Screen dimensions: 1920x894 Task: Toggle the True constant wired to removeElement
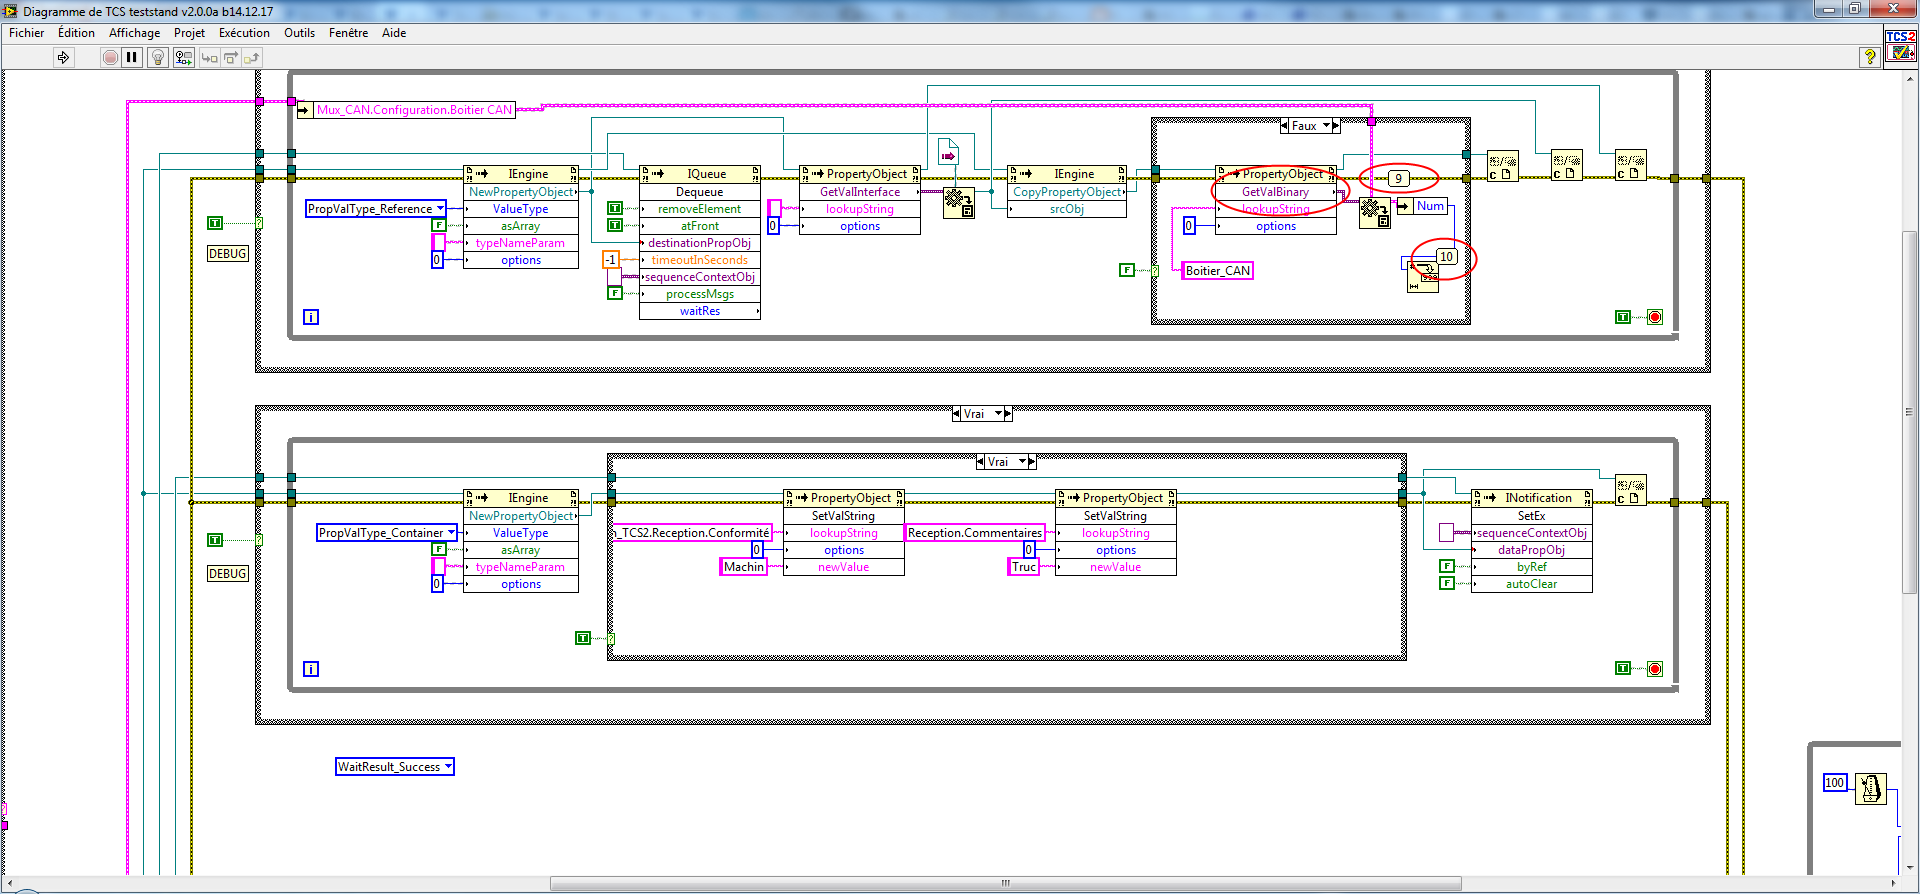(615, 208)
